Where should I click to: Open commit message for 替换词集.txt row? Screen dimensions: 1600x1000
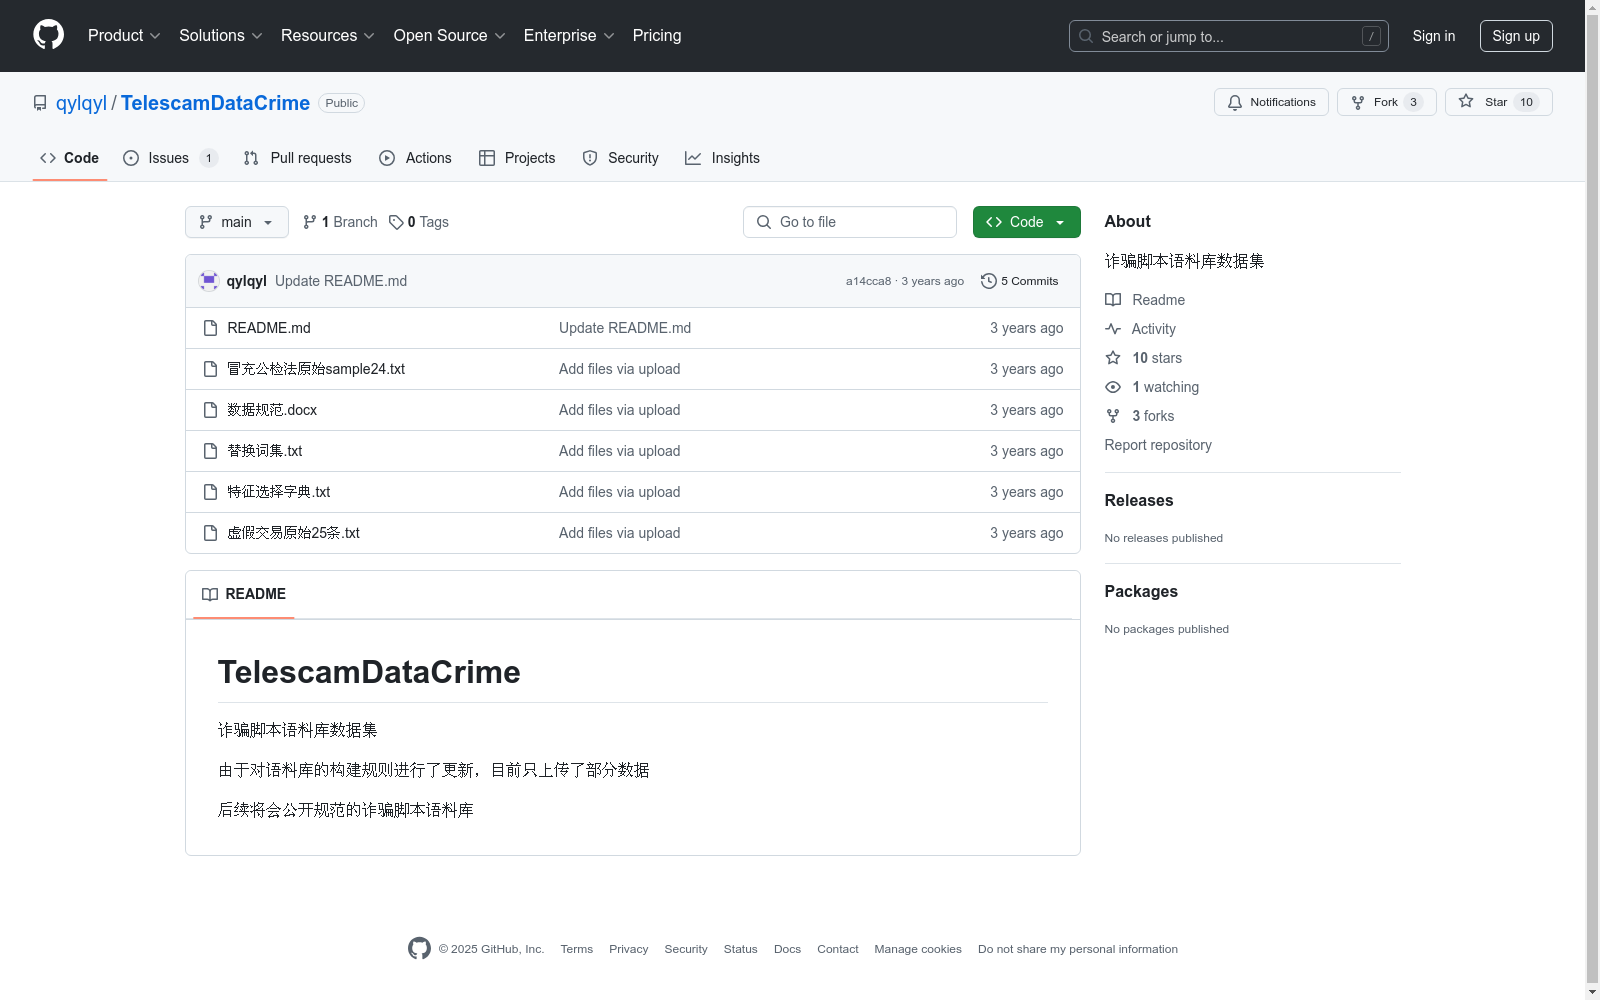pos(620,451)
